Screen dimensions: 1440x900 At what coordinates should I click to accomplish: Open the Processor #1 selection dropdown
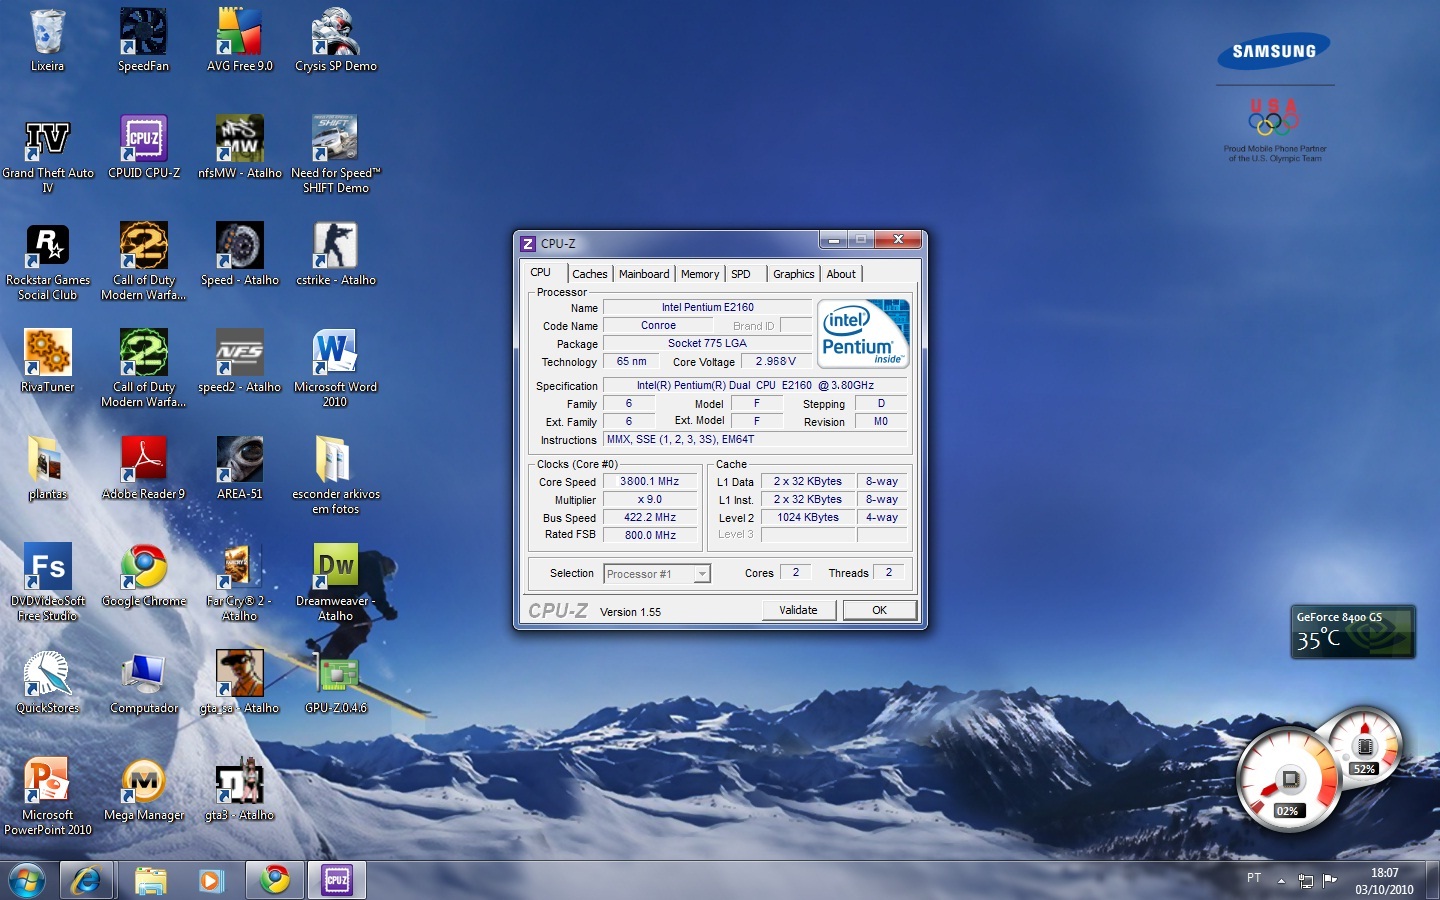(657, 574)
